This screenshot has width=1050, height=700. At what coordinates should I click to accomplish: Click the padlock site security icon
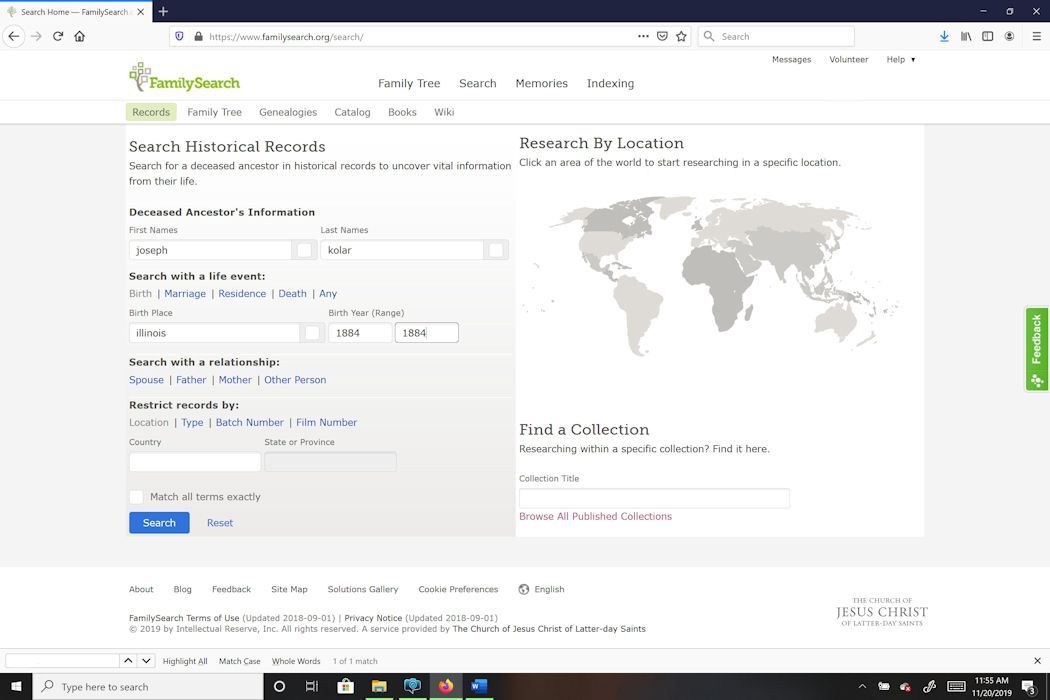[x=198, y=36]
